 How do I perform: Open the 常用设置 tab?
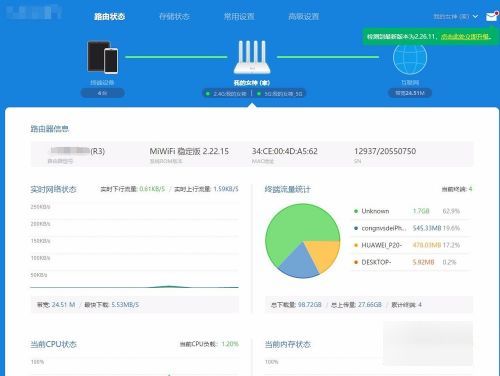pyautogui.click(x=239, y=16)
